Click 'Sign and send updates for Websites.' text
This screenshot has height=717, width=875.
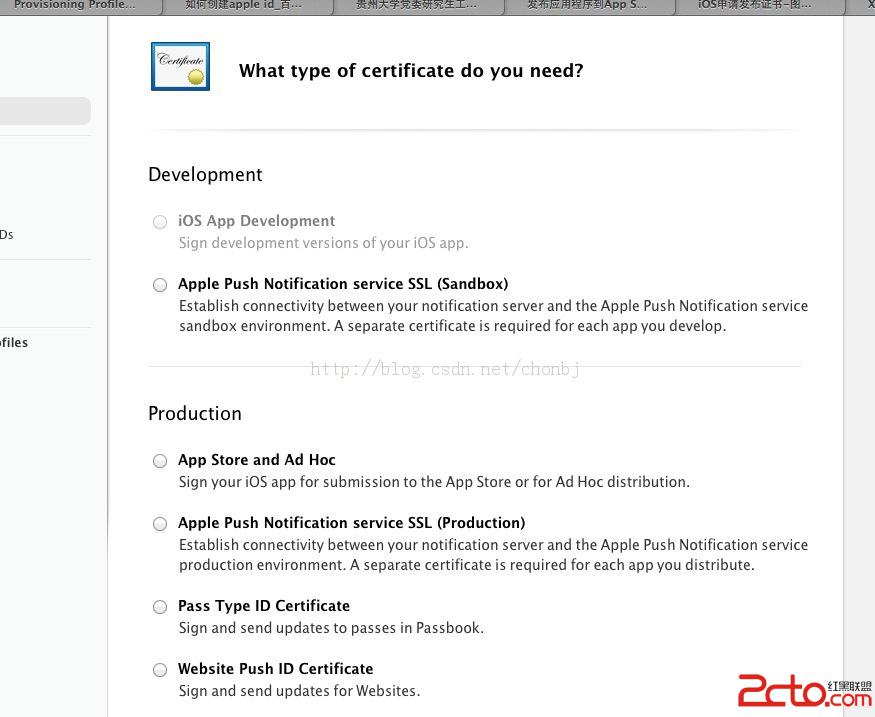[300, 691]
